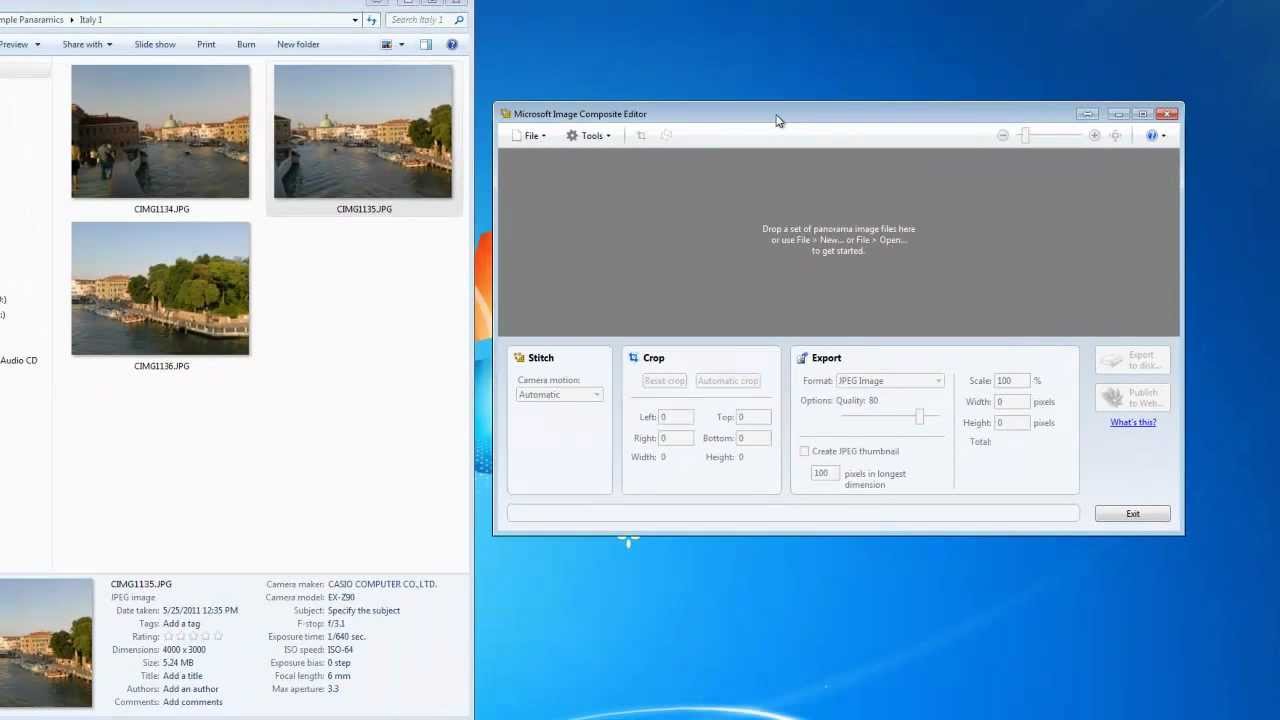1280x720 pixels.
Task: Click the zoom out minus icon
Action: tap(1003, 136)
